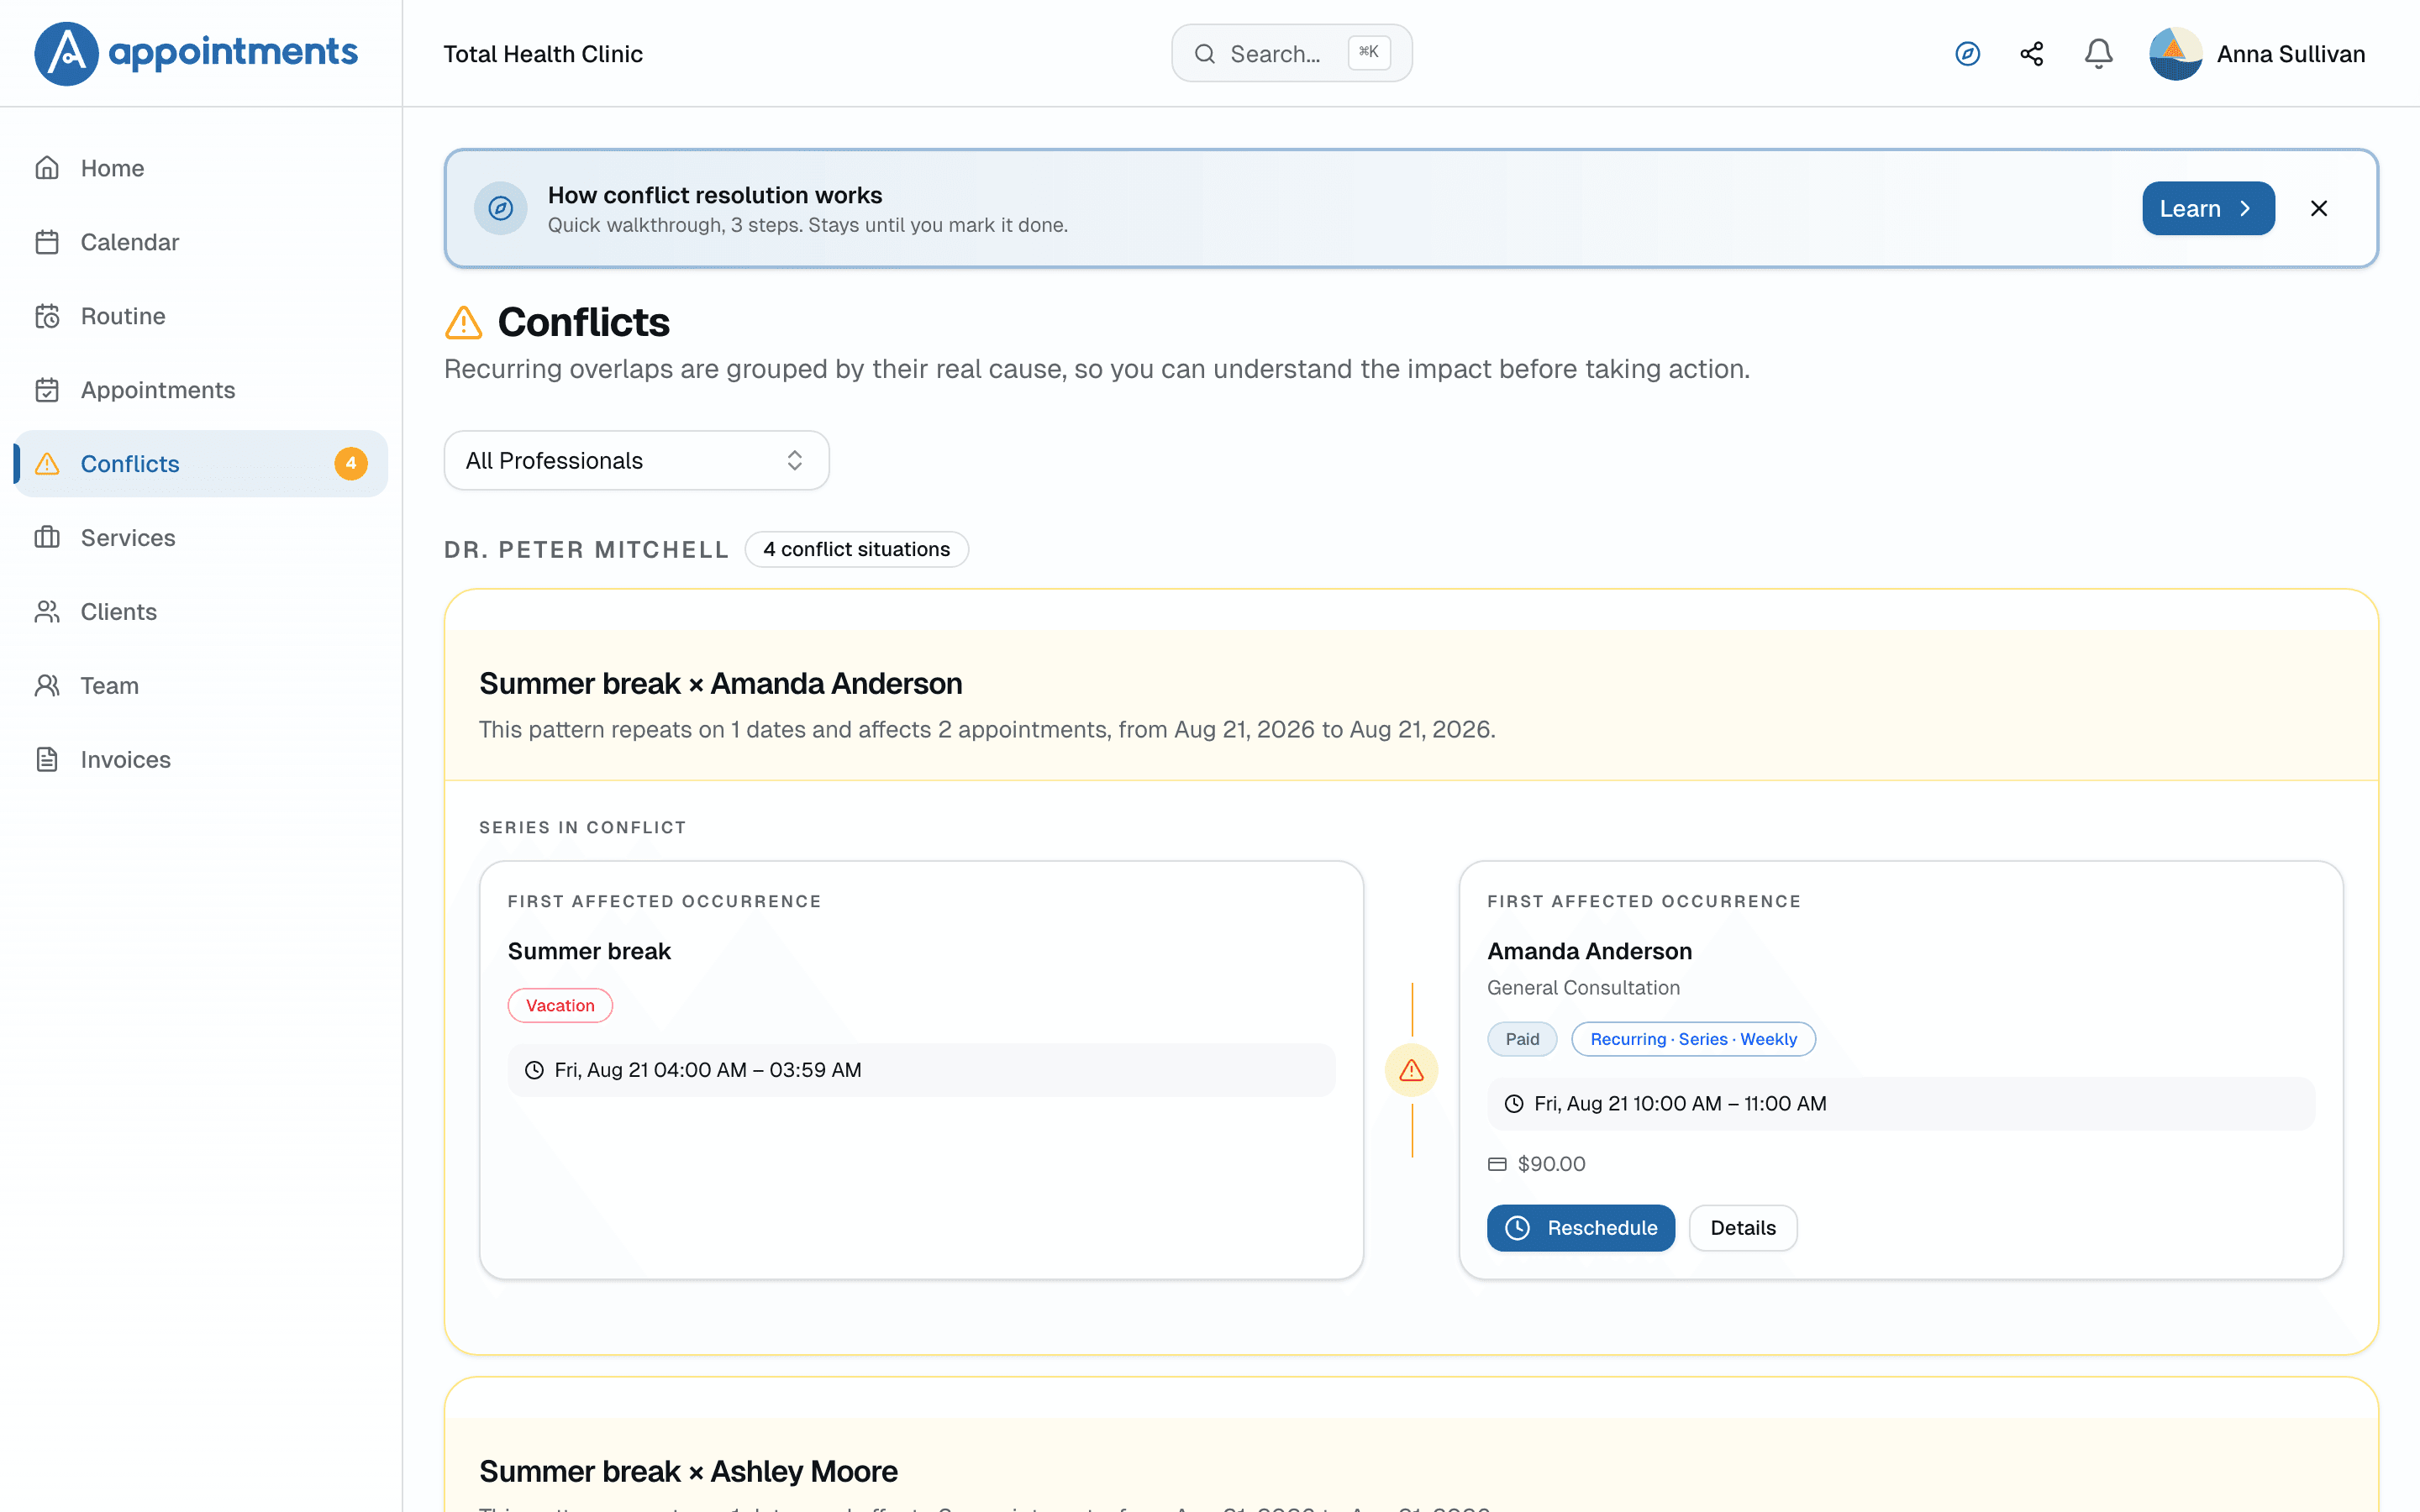2420x1512 pixels.
Task: Open notifications bell
Action: tap(2098, 54)
